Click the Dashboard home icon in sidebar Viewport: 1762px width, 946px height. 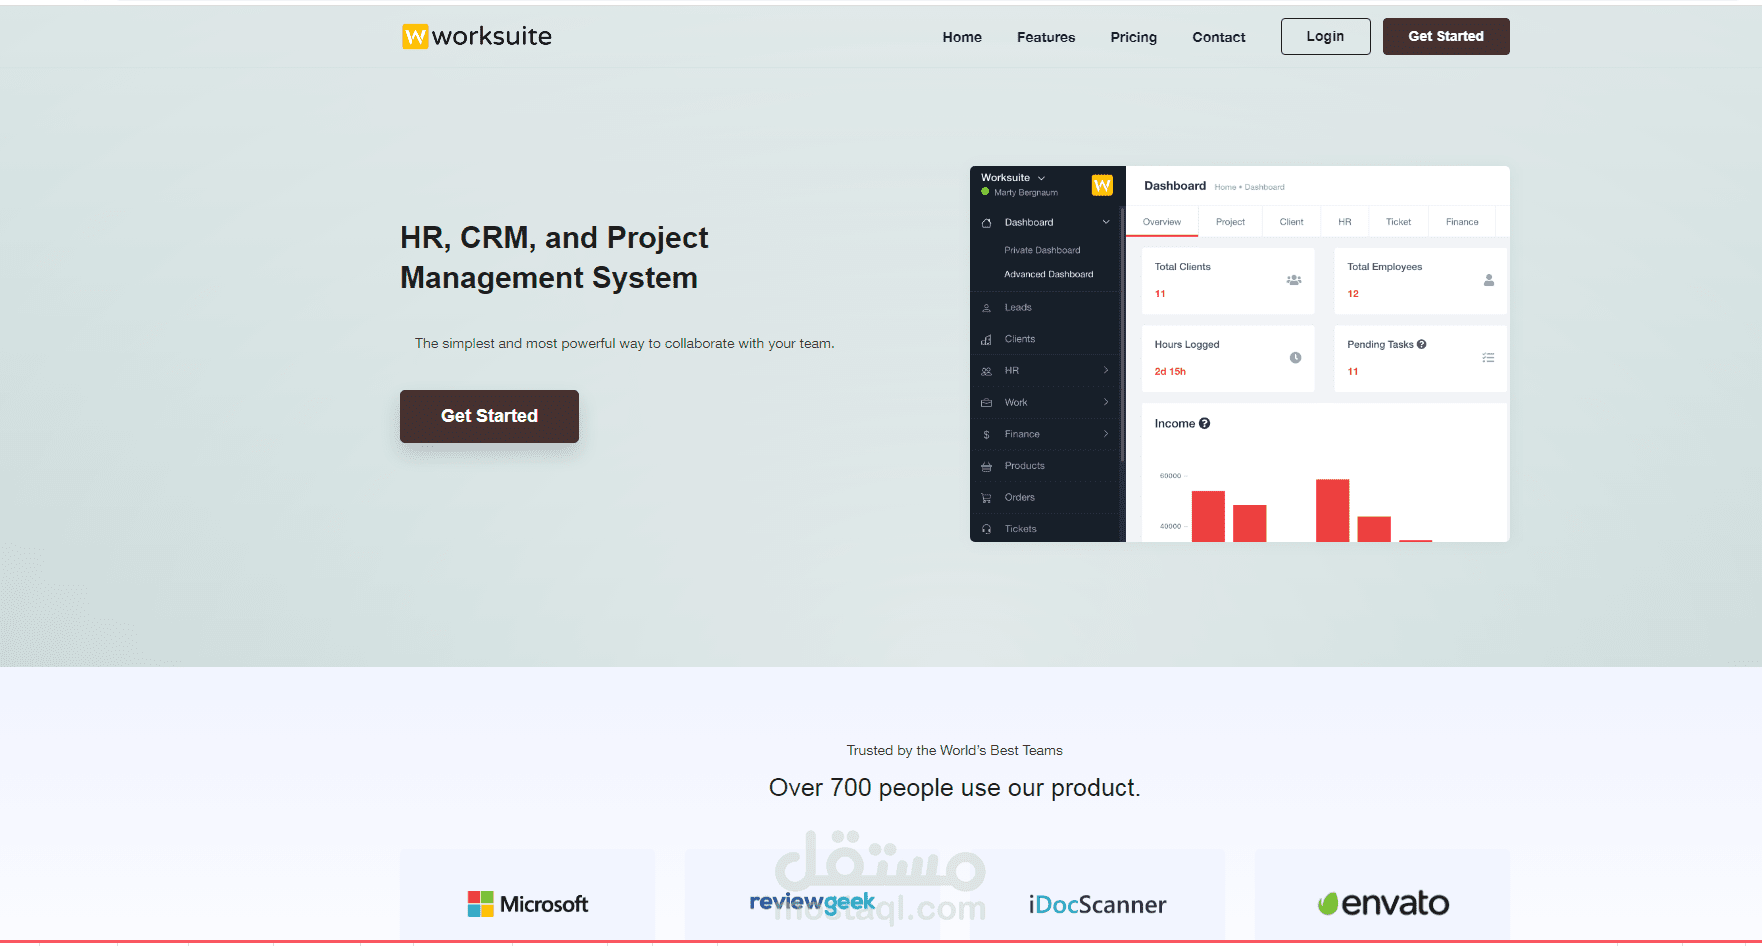[986, 223]
